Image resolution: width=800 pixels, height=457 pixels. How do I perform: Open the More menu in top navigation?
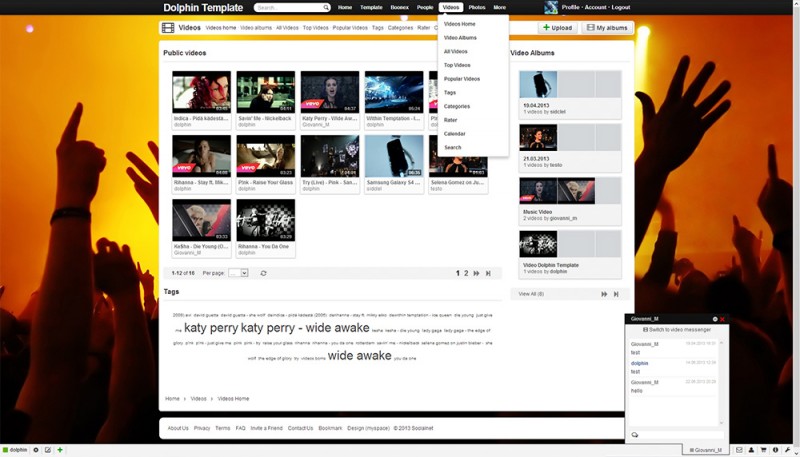coord(499,8)
